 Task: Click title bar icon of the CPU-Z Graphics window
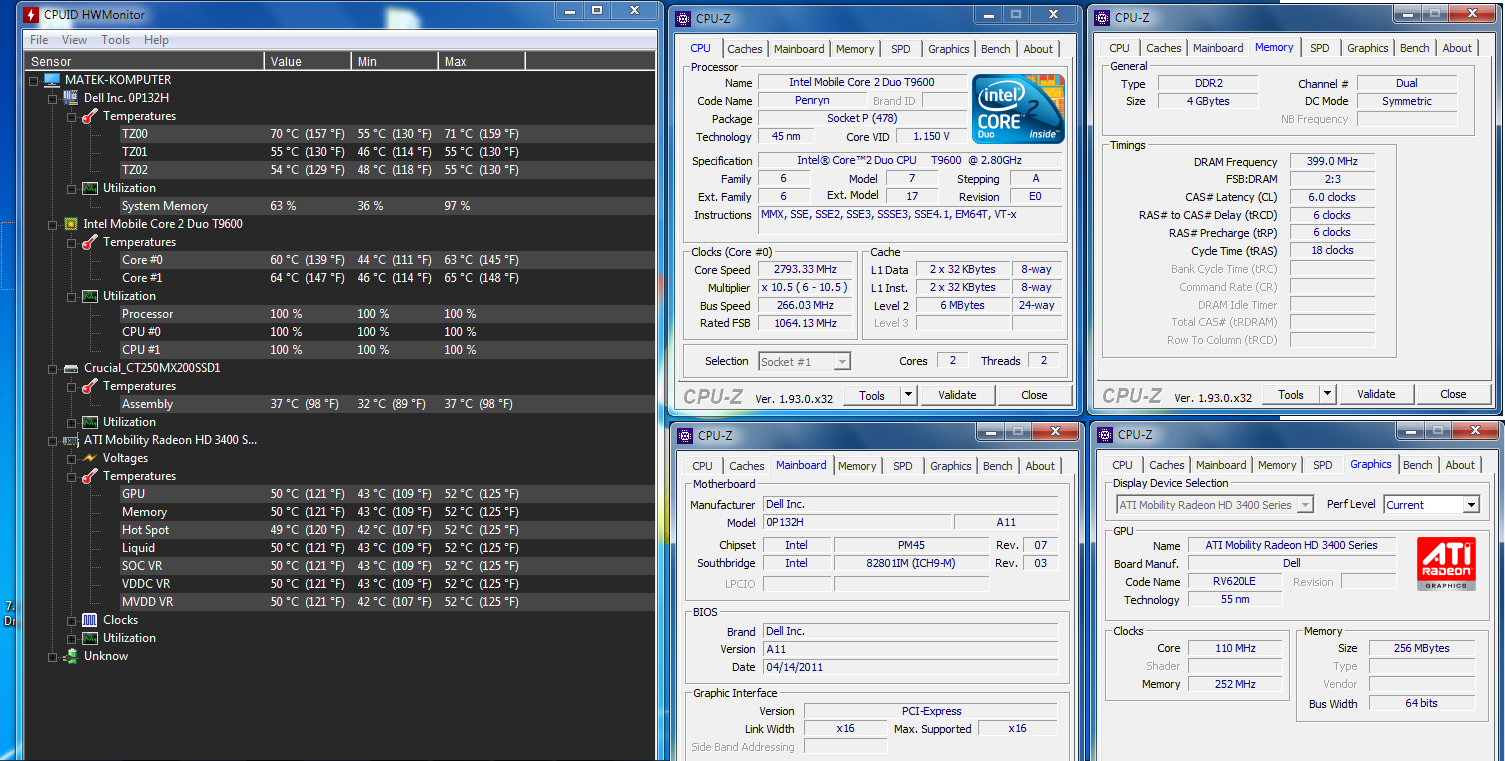click(x=1104, y=434)
